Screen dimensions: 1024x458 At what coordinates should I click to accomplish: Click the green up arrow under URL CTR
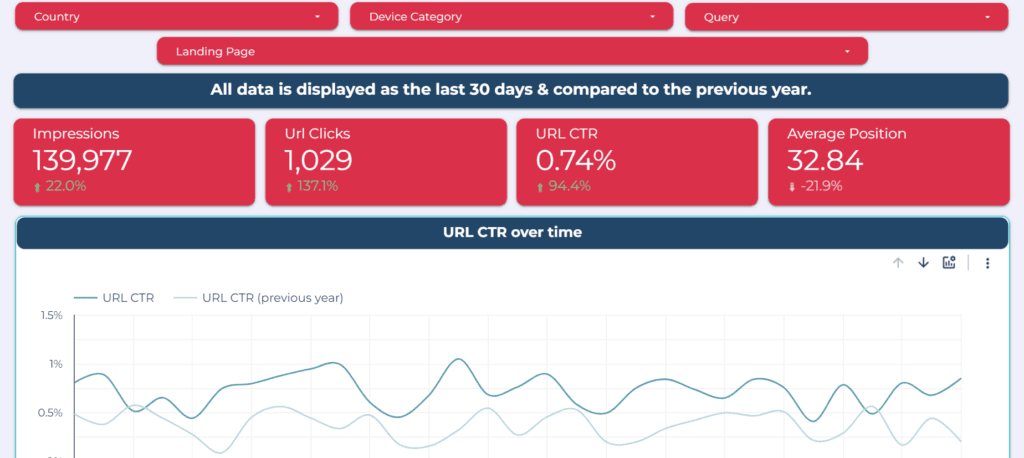(541, 187)
